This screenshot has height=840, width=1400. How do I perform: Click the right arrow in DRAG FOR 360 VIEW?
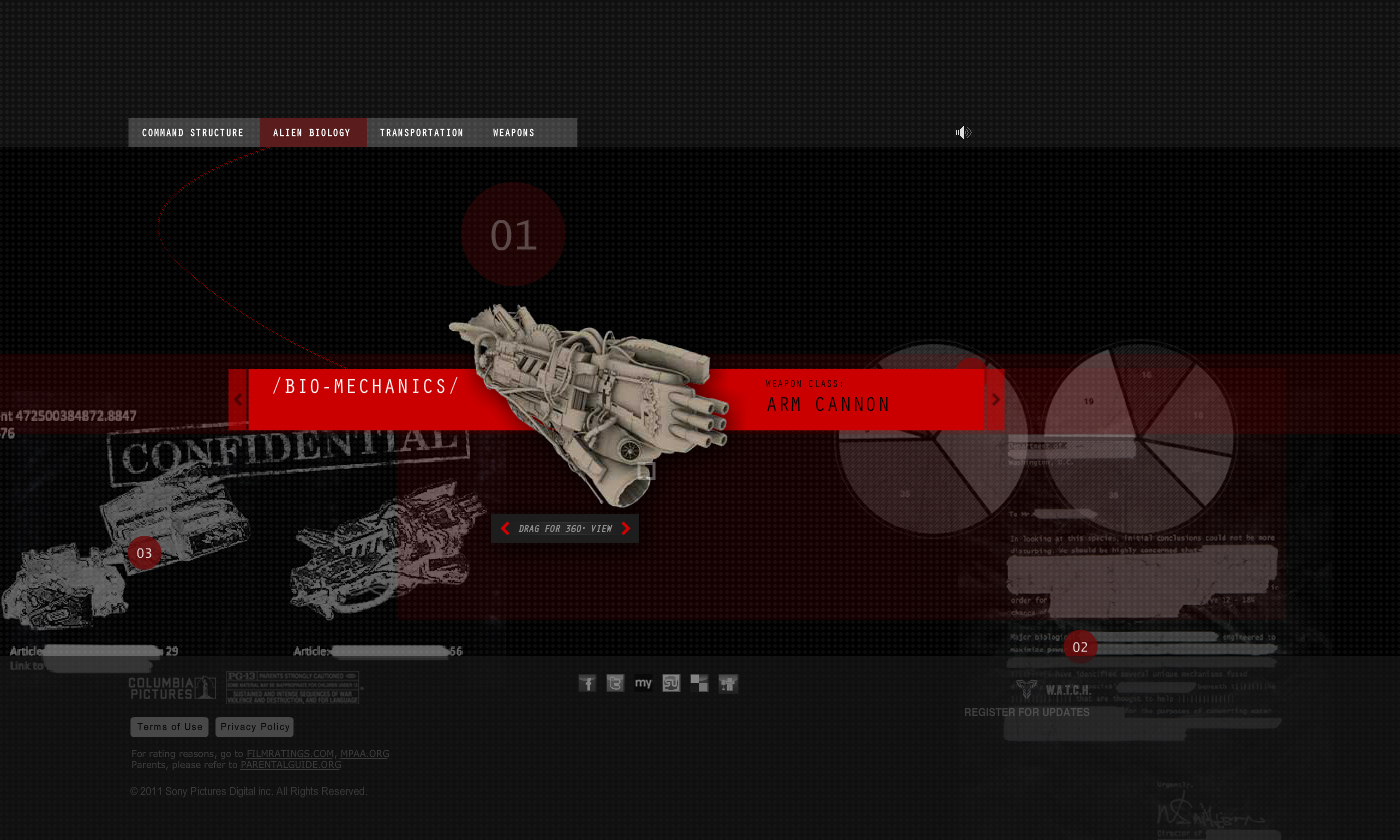[626, 528]
